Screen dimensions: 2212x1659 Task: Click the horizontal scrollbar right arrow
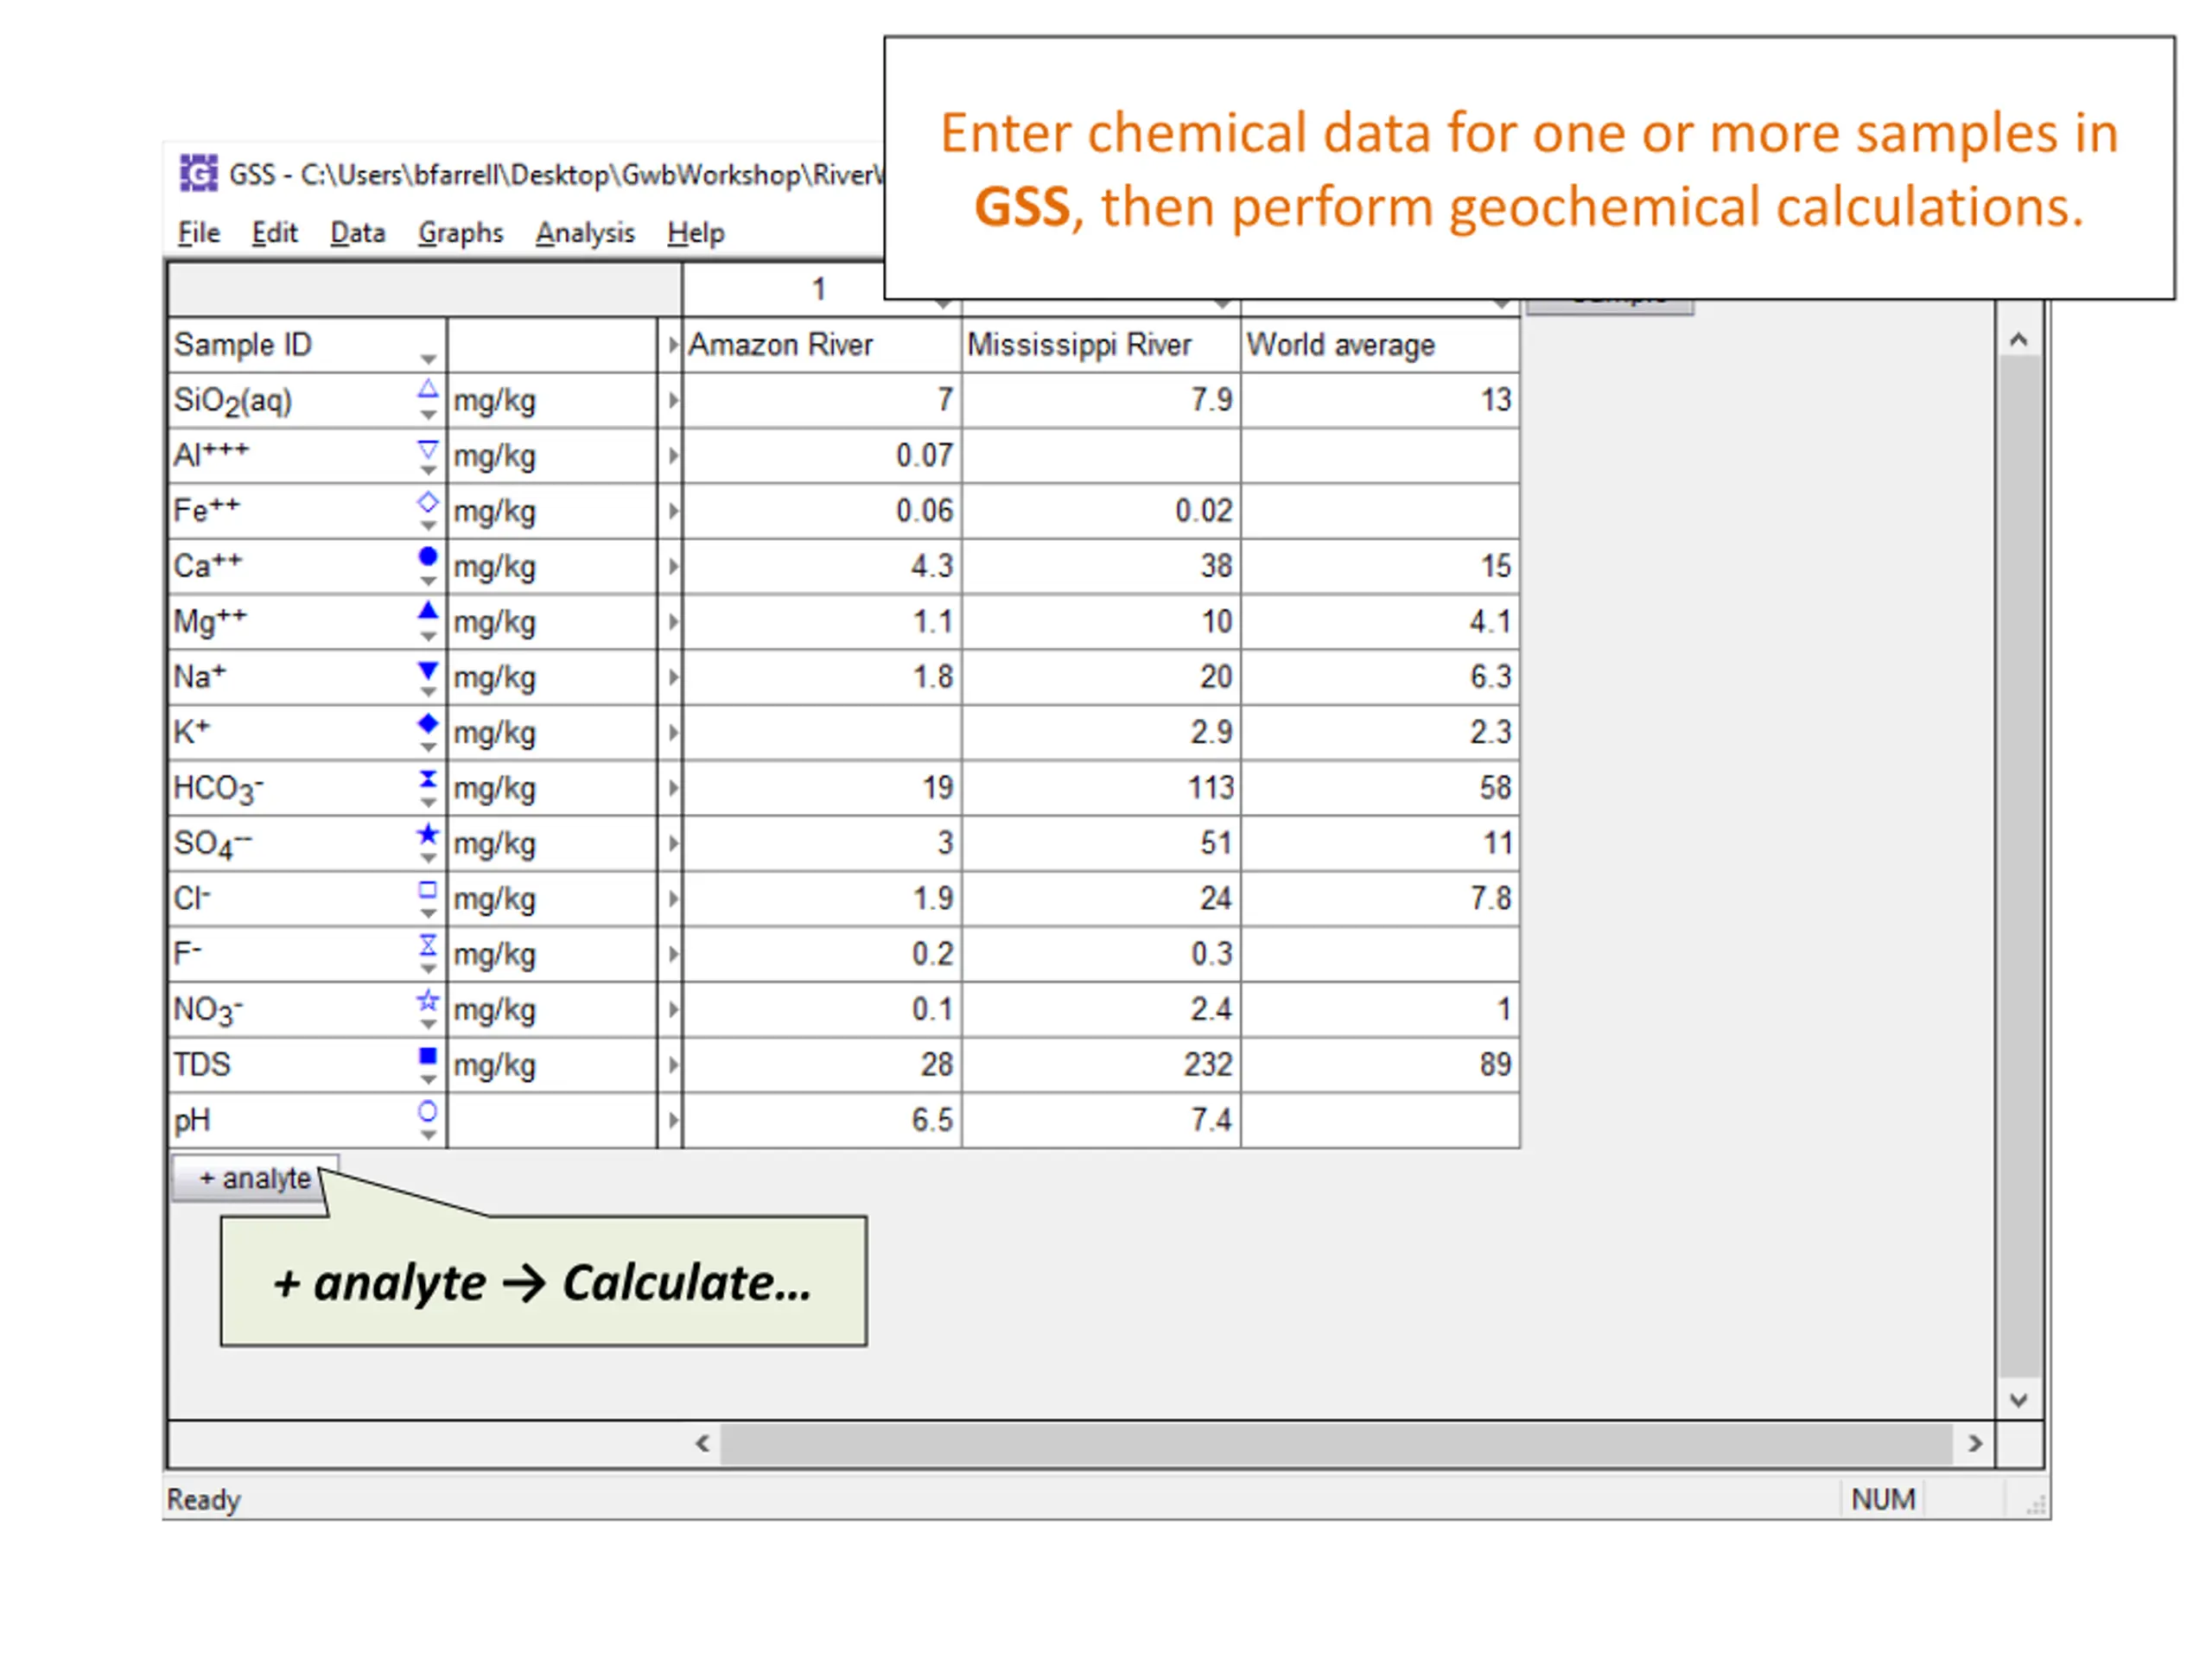pyautogui.click(x=1975, y=1443)
